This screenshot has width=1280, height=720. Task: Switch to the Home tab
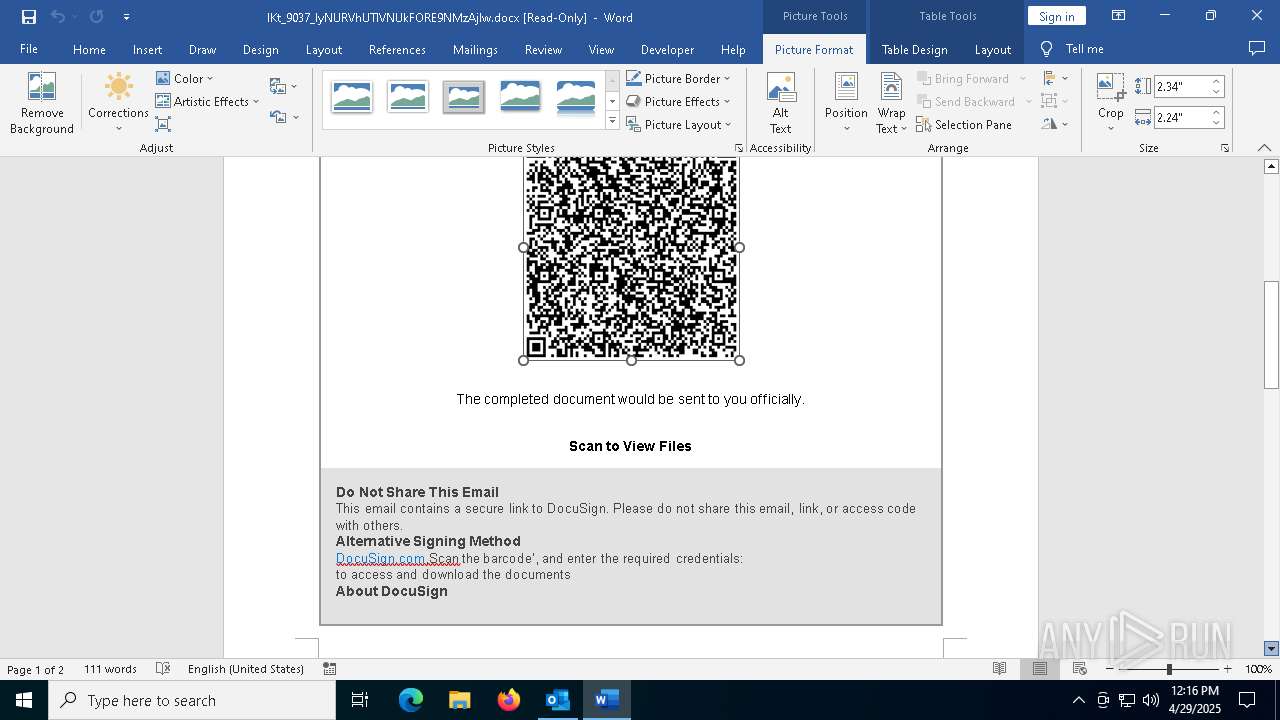point(89,49)
